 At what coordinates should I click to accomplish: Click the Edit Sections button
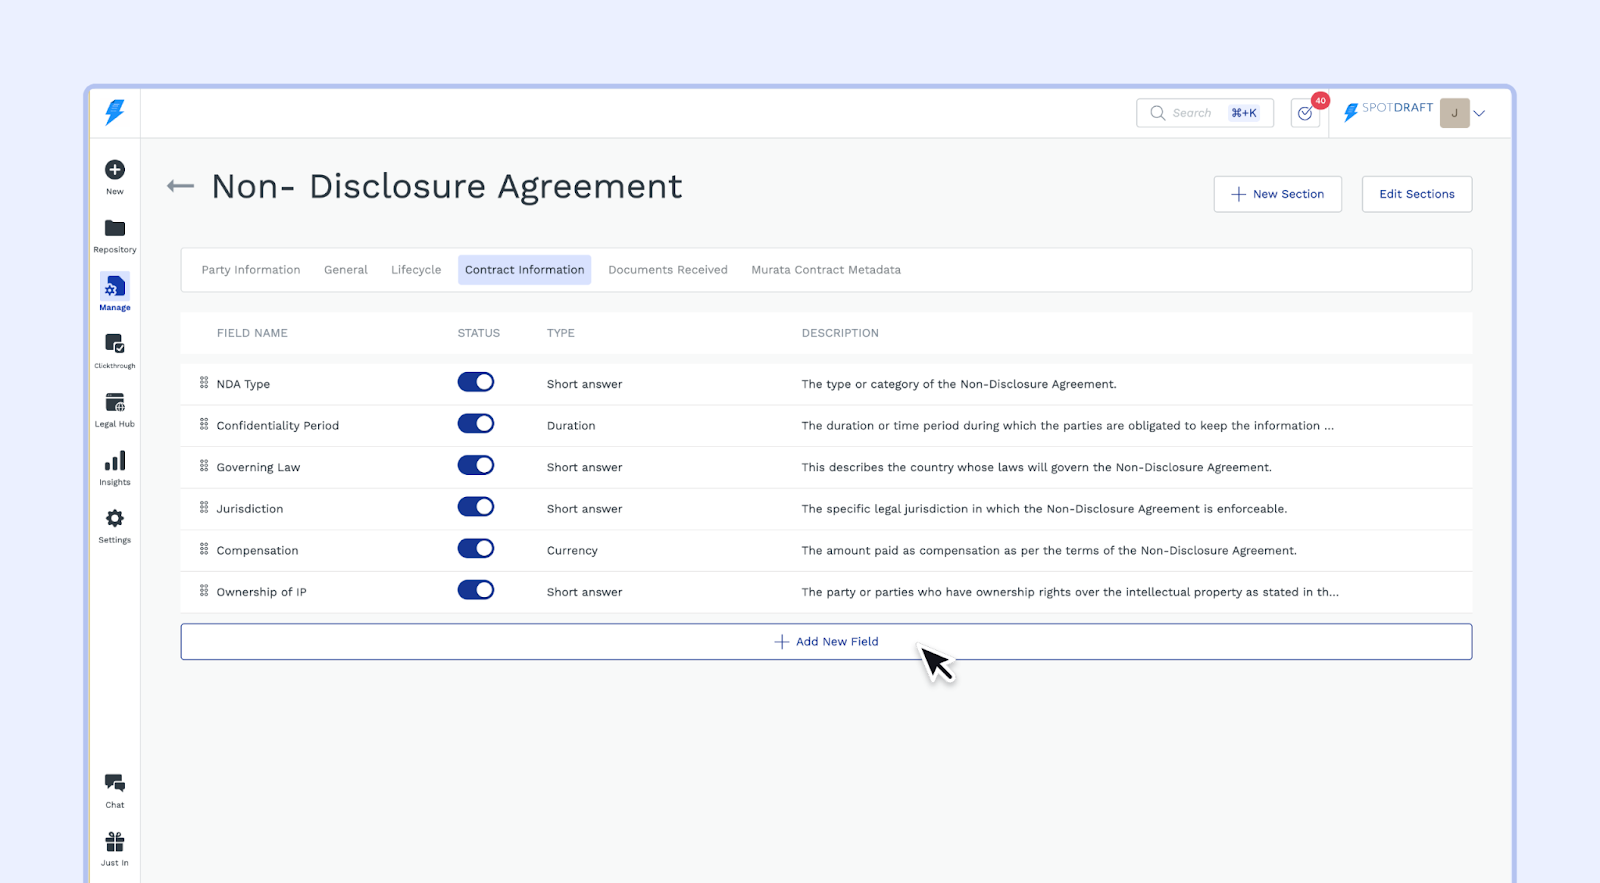point(1416,194)
